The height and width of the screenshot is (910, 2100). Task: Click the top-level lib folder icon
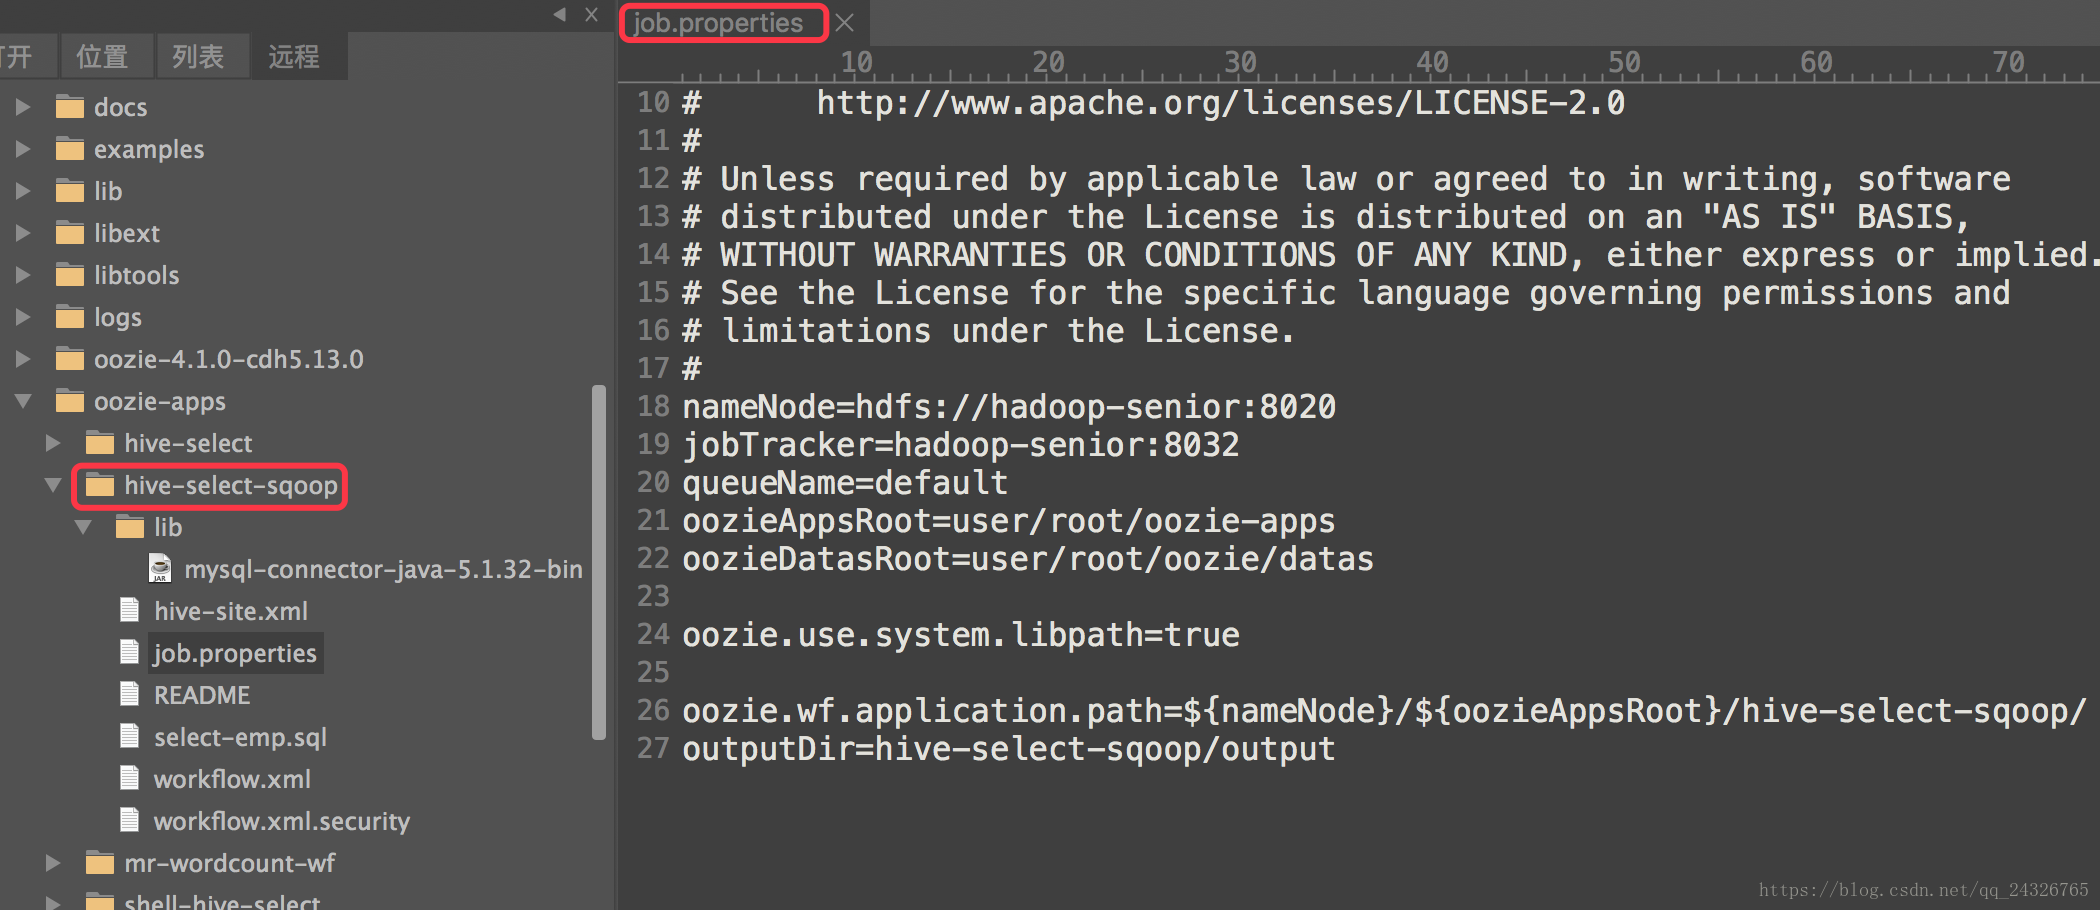click(70, 190)
